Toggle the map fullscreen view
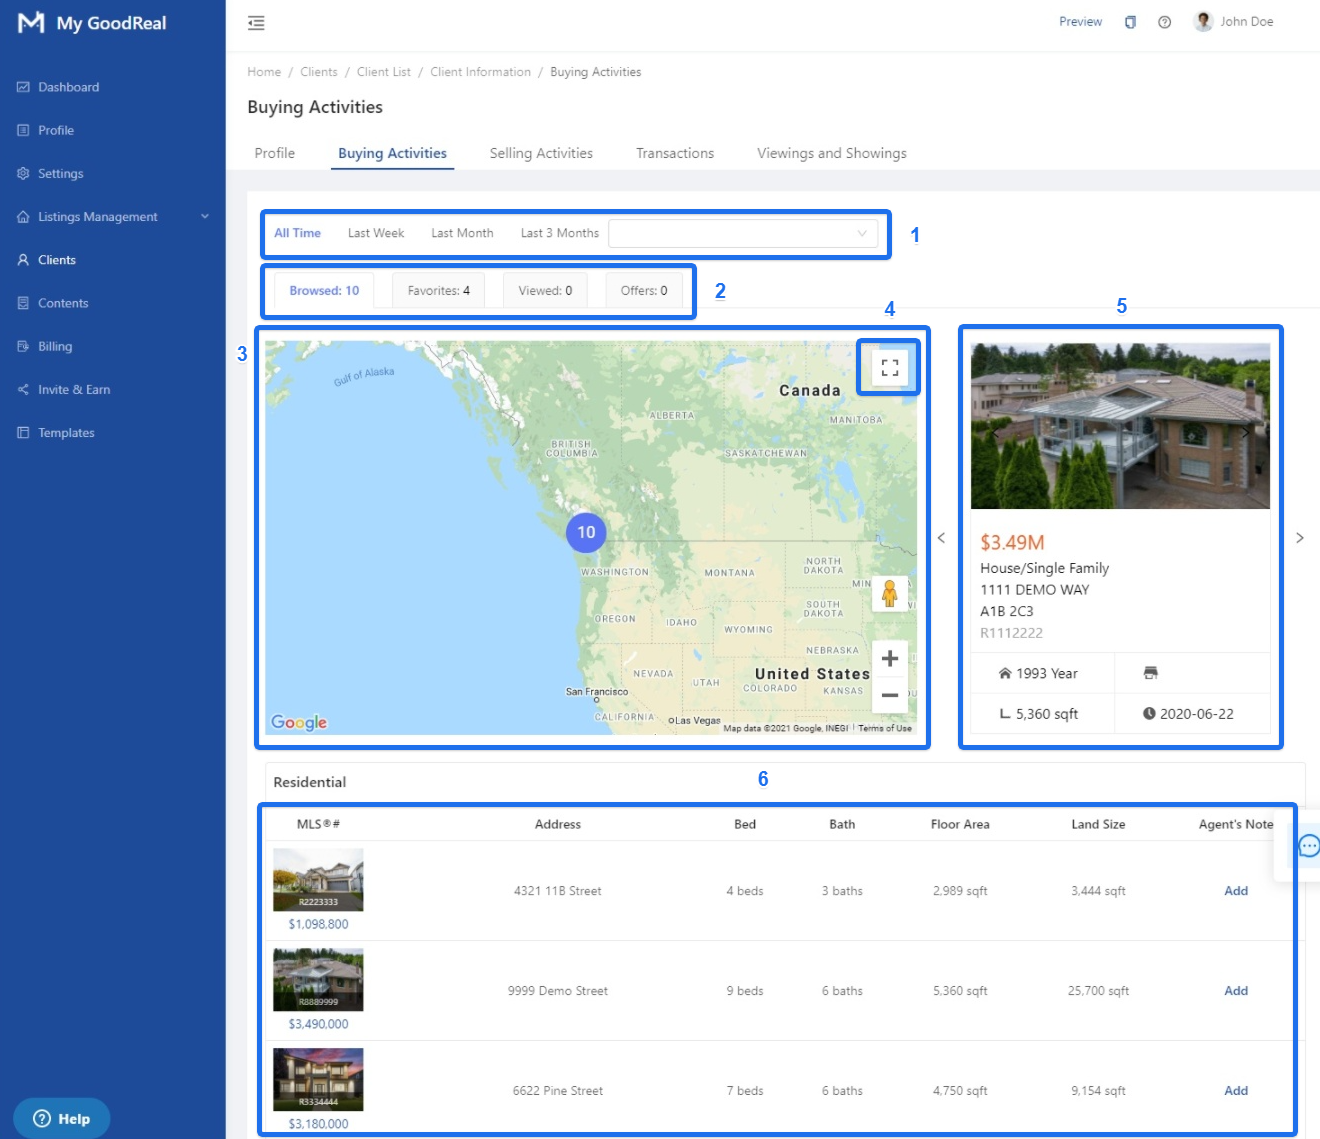The height and width of the screenshot is (1139, 1320). [889, 368]
